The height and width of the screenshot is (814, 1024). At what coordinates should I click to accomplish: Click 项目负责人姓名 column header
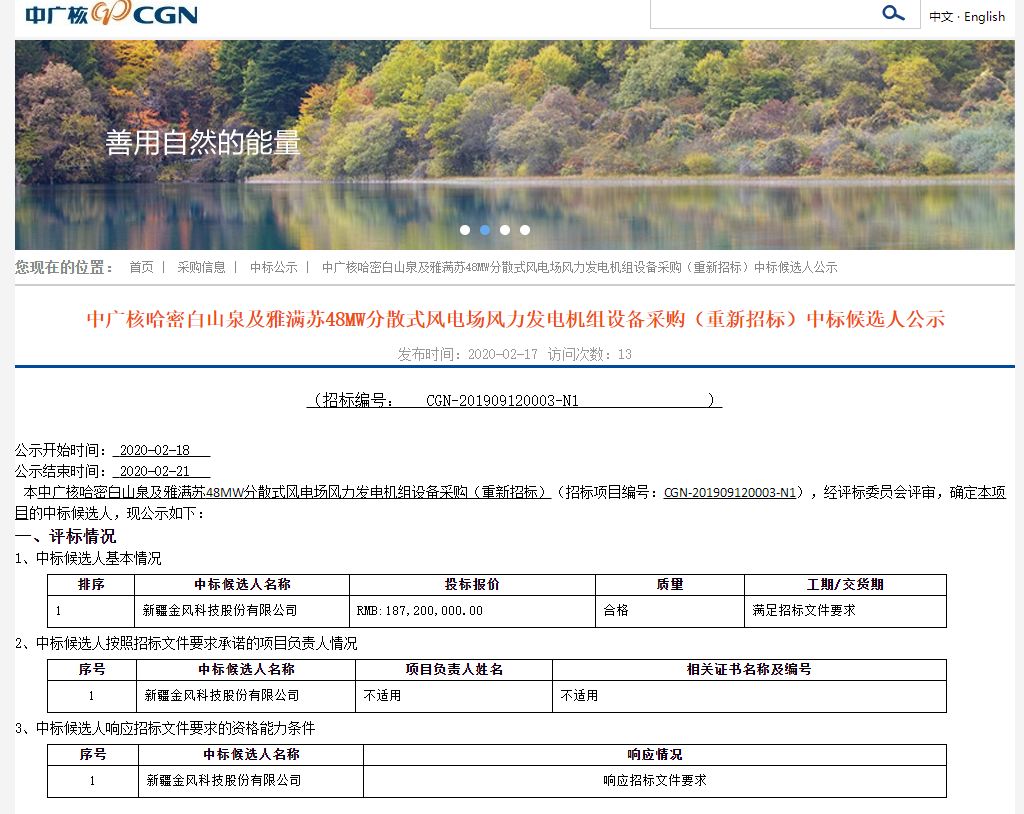pos(454,670)
